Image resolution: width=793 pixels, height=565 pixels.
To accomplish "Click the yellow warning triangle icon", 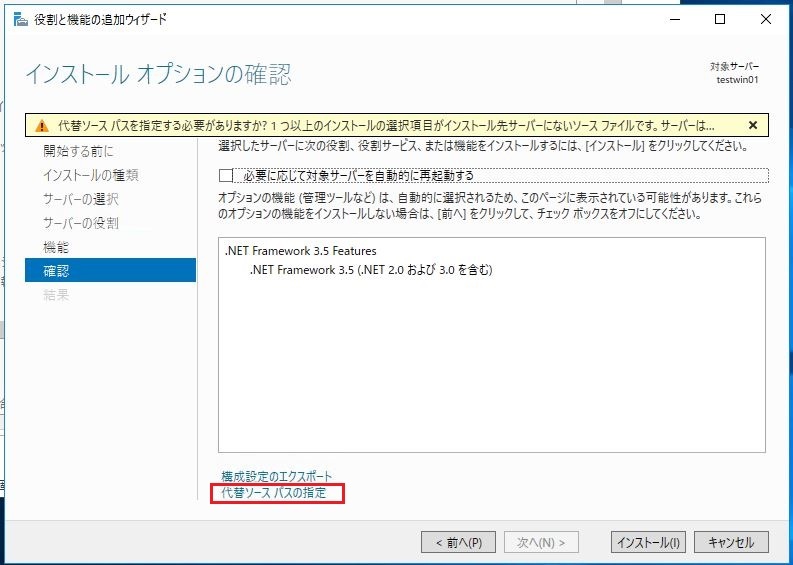I will pos(42,126).
